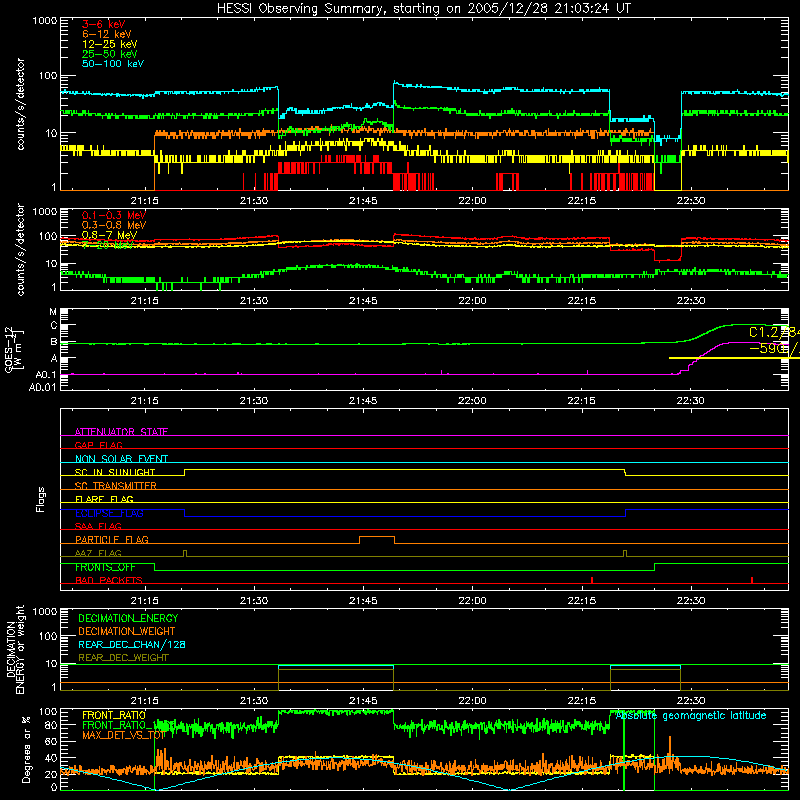Click the DECIMATION_WEIGHT legend label
Viewport: 800px width, 800px height.
pos(127,631)
